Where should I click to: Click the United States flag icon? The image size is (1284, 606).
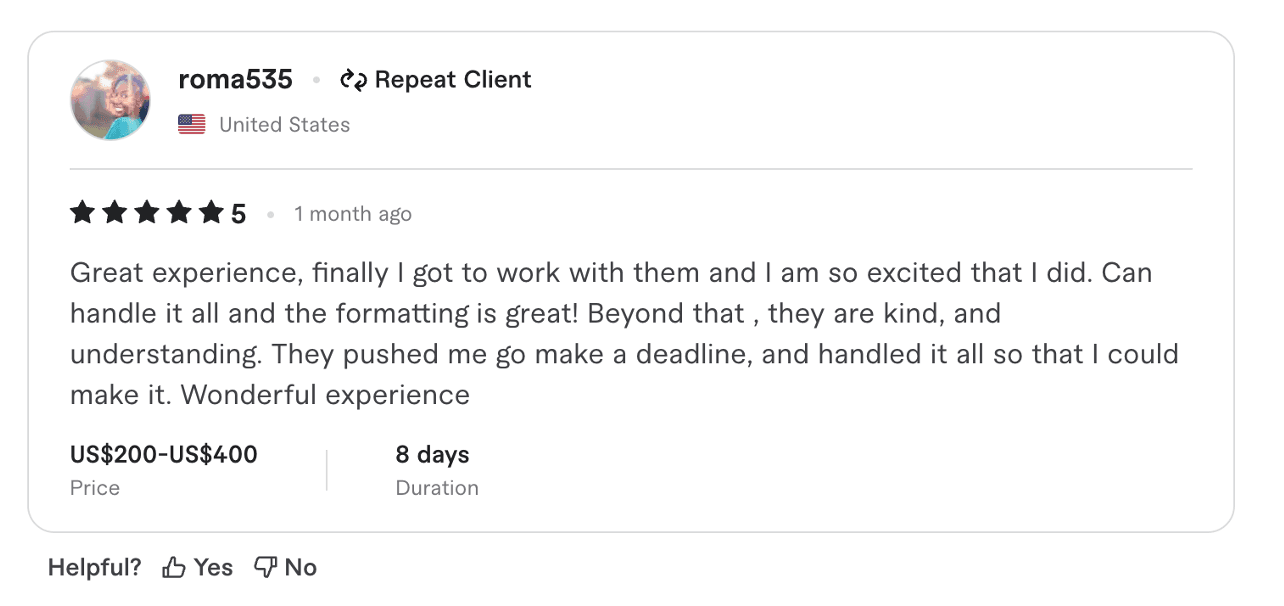190,124
